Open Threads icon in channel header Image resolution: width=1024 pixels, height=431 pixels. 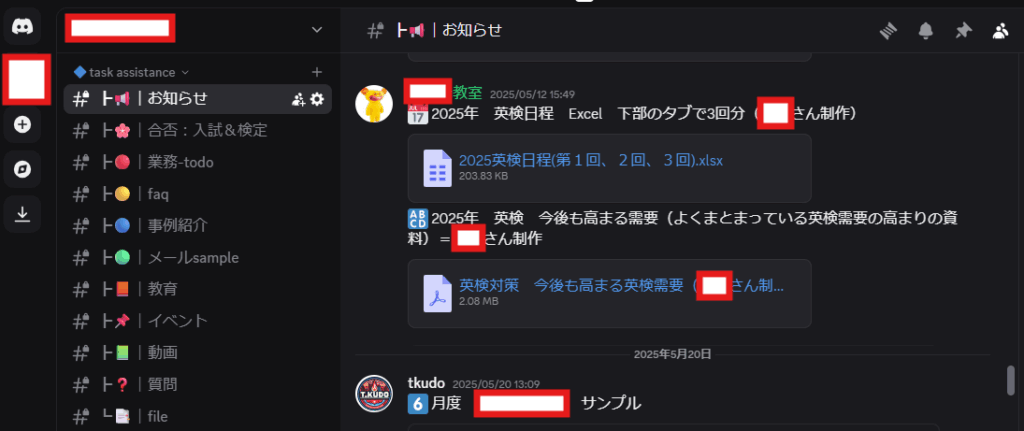(x=889, y=31)
